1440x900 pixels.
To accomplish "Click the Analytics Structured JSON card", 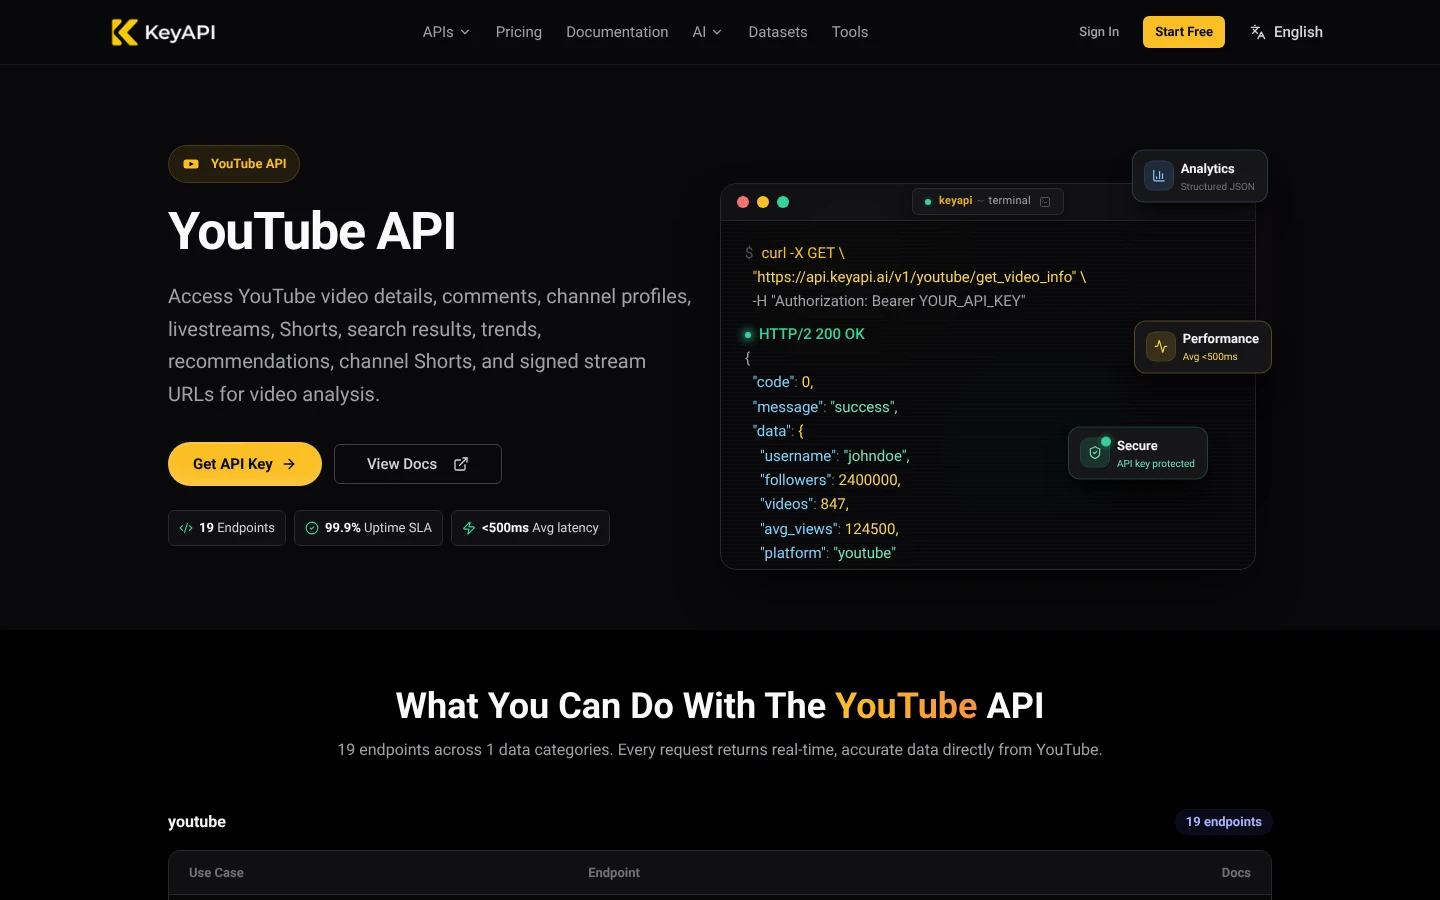I will 1200,176.
